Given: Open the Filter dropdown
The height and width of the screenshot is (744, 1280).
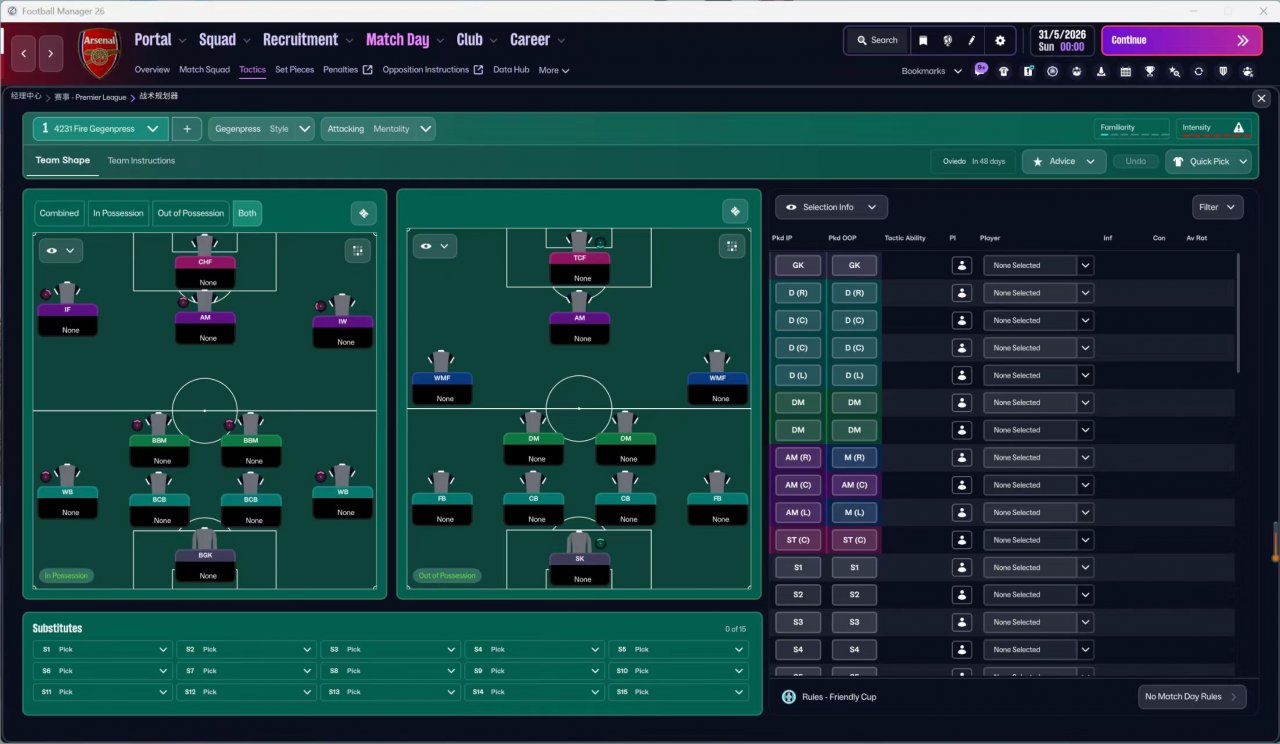Looking at the screenshot, I should (1218, 207).
